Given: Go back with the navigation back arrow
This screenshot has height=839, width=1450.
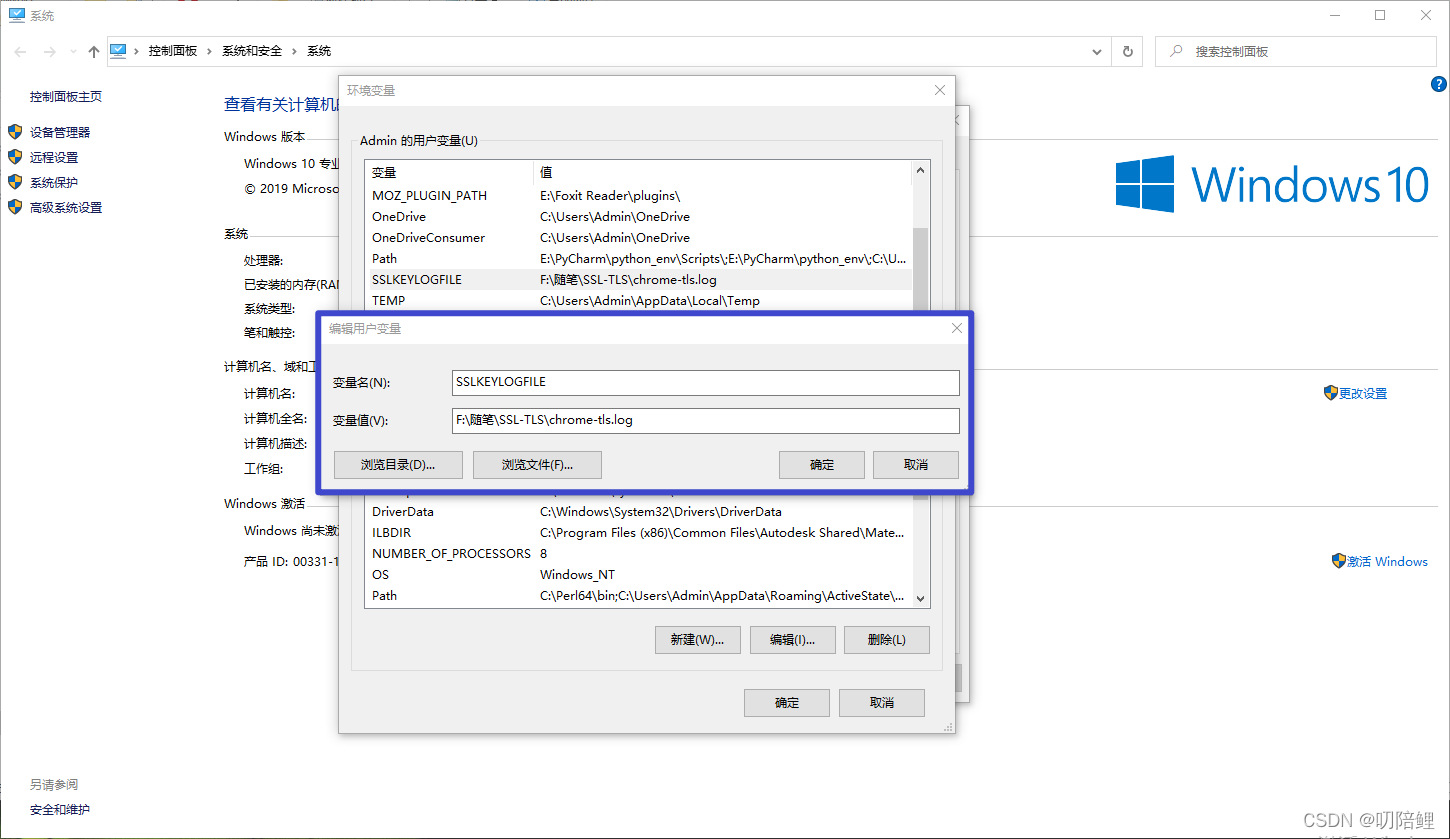Looking at the screenshot, I should (21, 51).
